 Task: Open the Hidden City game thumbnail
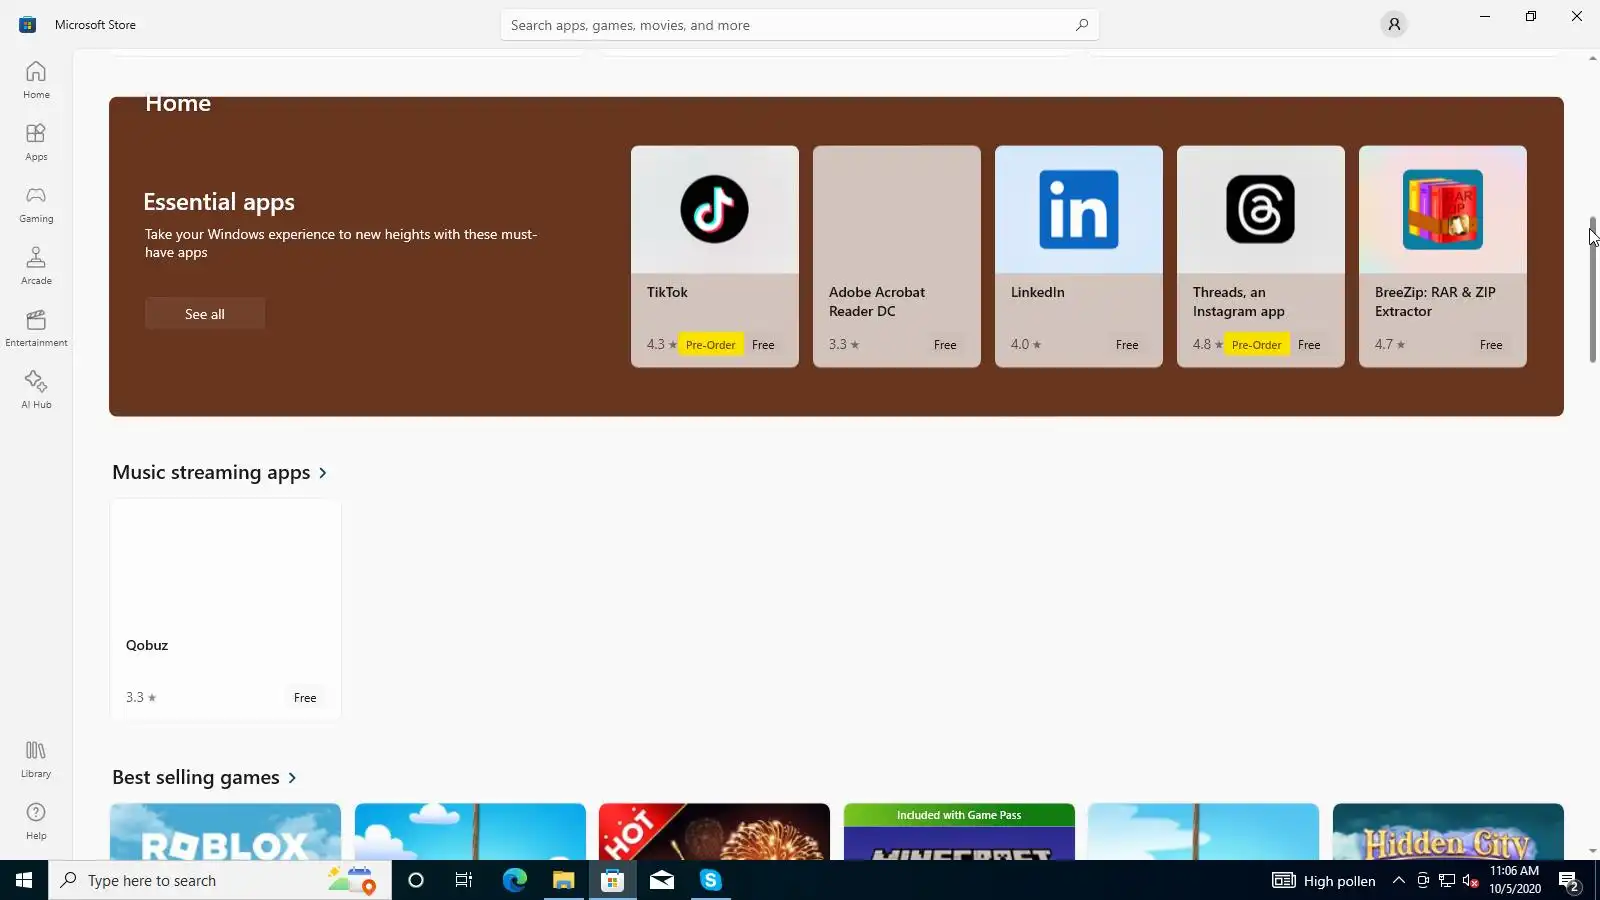pyautogui.click(x=1448, y=831)
